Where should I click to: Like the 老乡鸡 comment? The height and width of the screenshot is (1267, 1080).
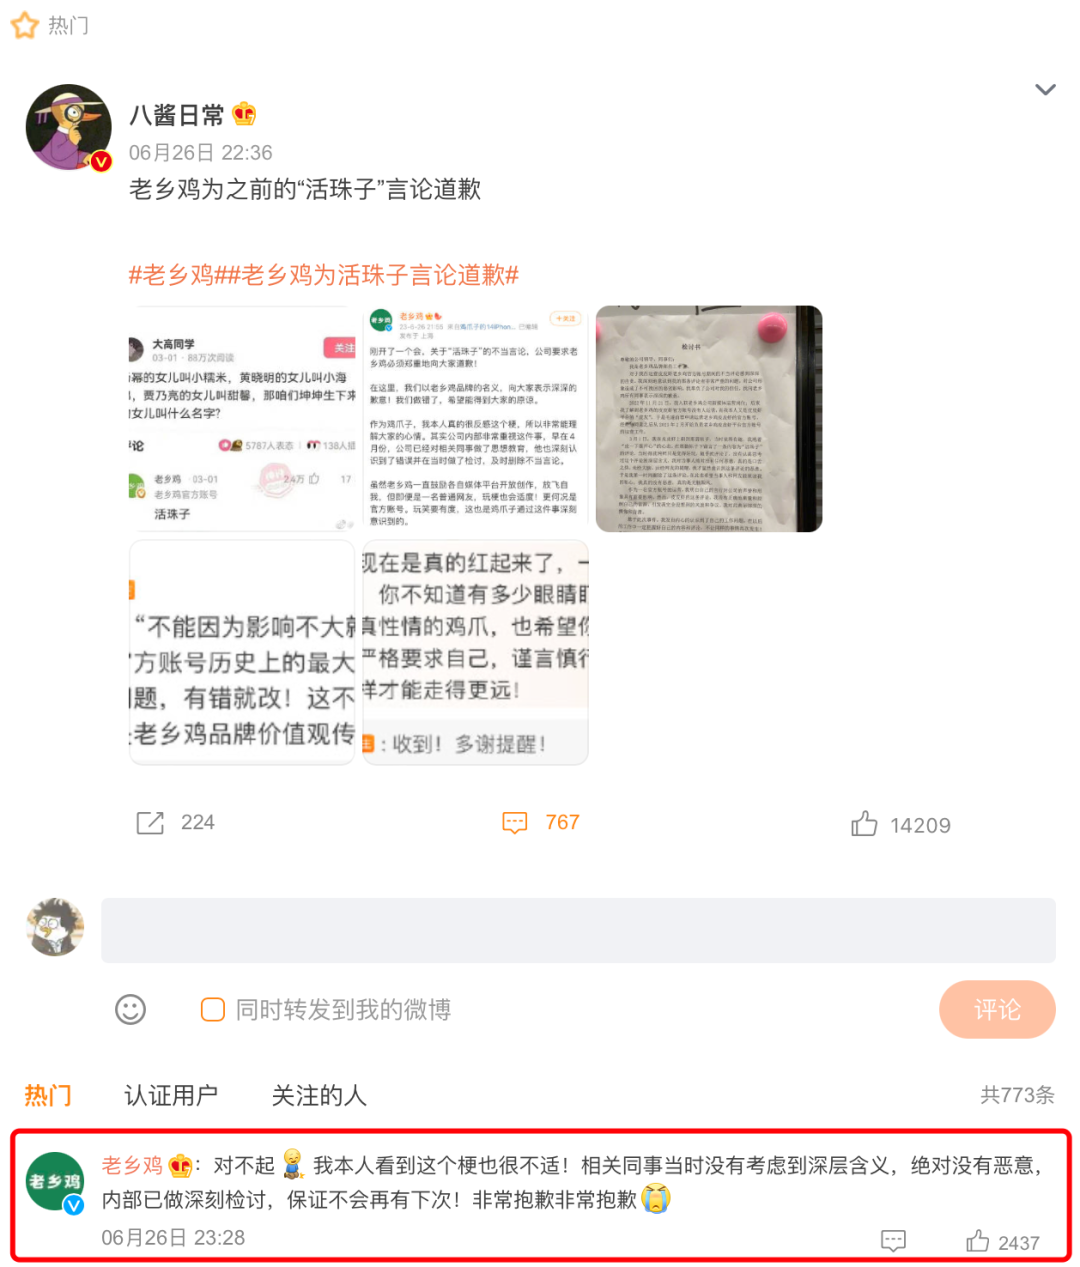(977, 1241)
